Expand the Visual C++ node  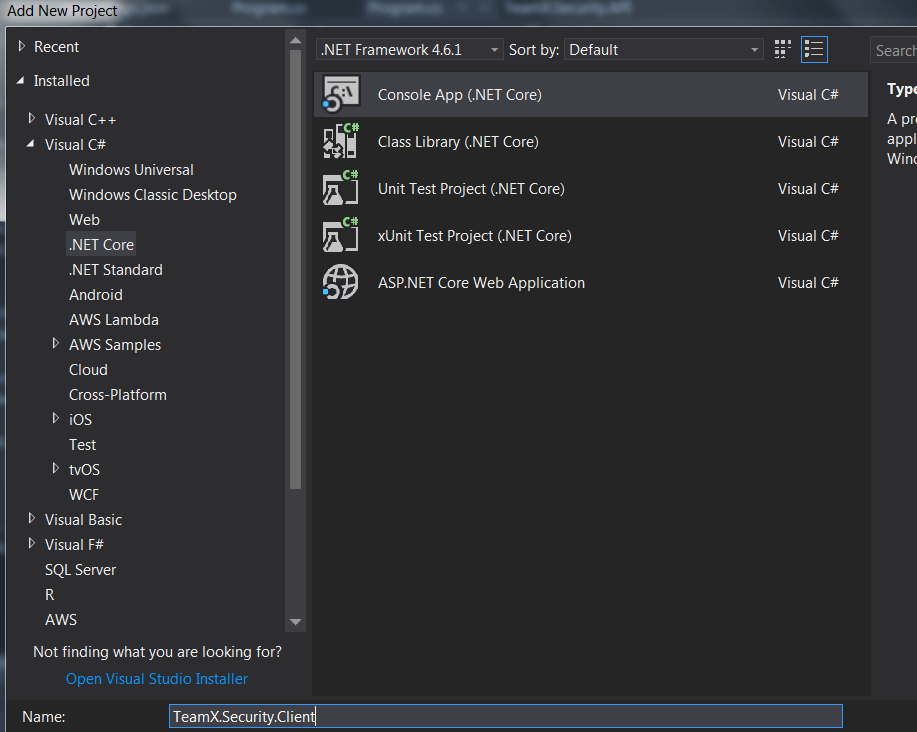coord(31,119)
